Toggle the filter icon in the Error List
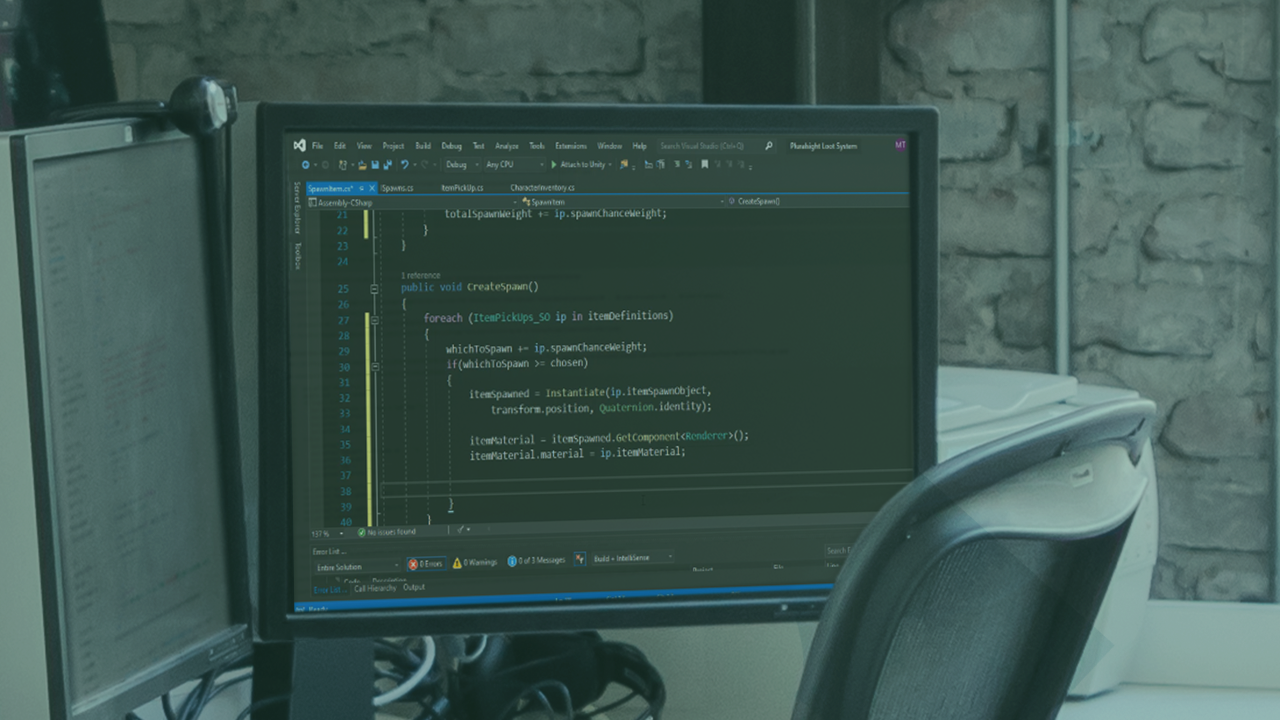Viewport: 1280px width, 720px height. [x=580, y=561]
